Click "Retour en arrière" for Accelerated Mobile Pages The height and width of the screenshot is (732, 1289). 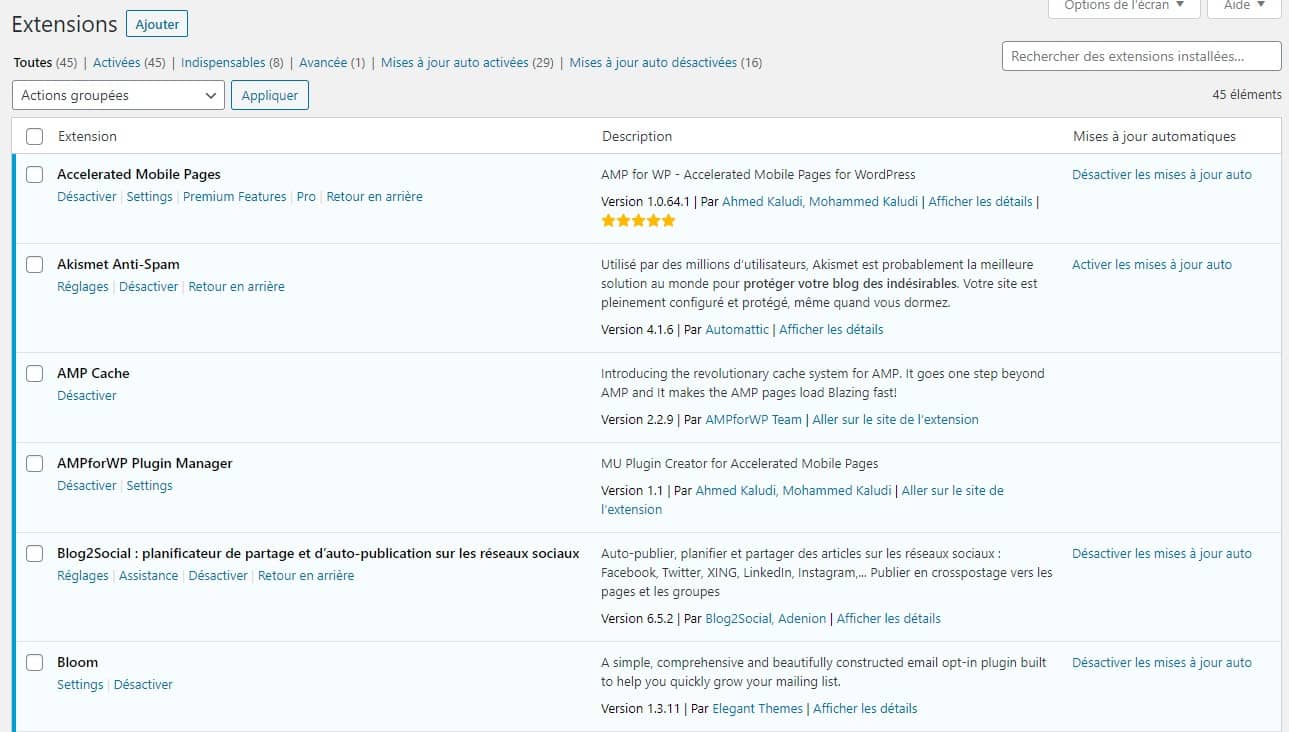click(374, 196)
